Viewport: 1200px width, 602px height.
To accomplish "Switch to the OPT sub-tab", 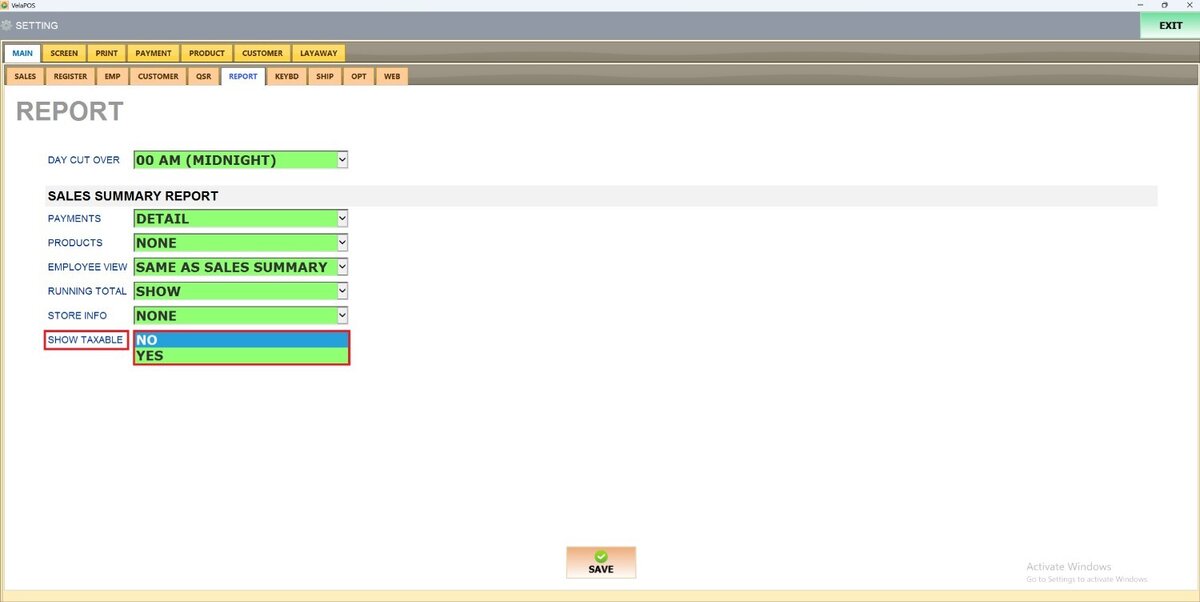I will coord(358,76).
